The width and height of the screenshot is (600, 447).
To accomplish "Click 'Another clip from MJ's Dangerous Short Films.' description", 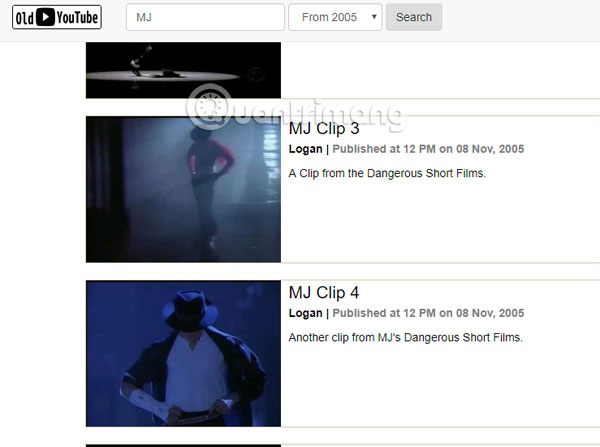I will tap(406, 338).
